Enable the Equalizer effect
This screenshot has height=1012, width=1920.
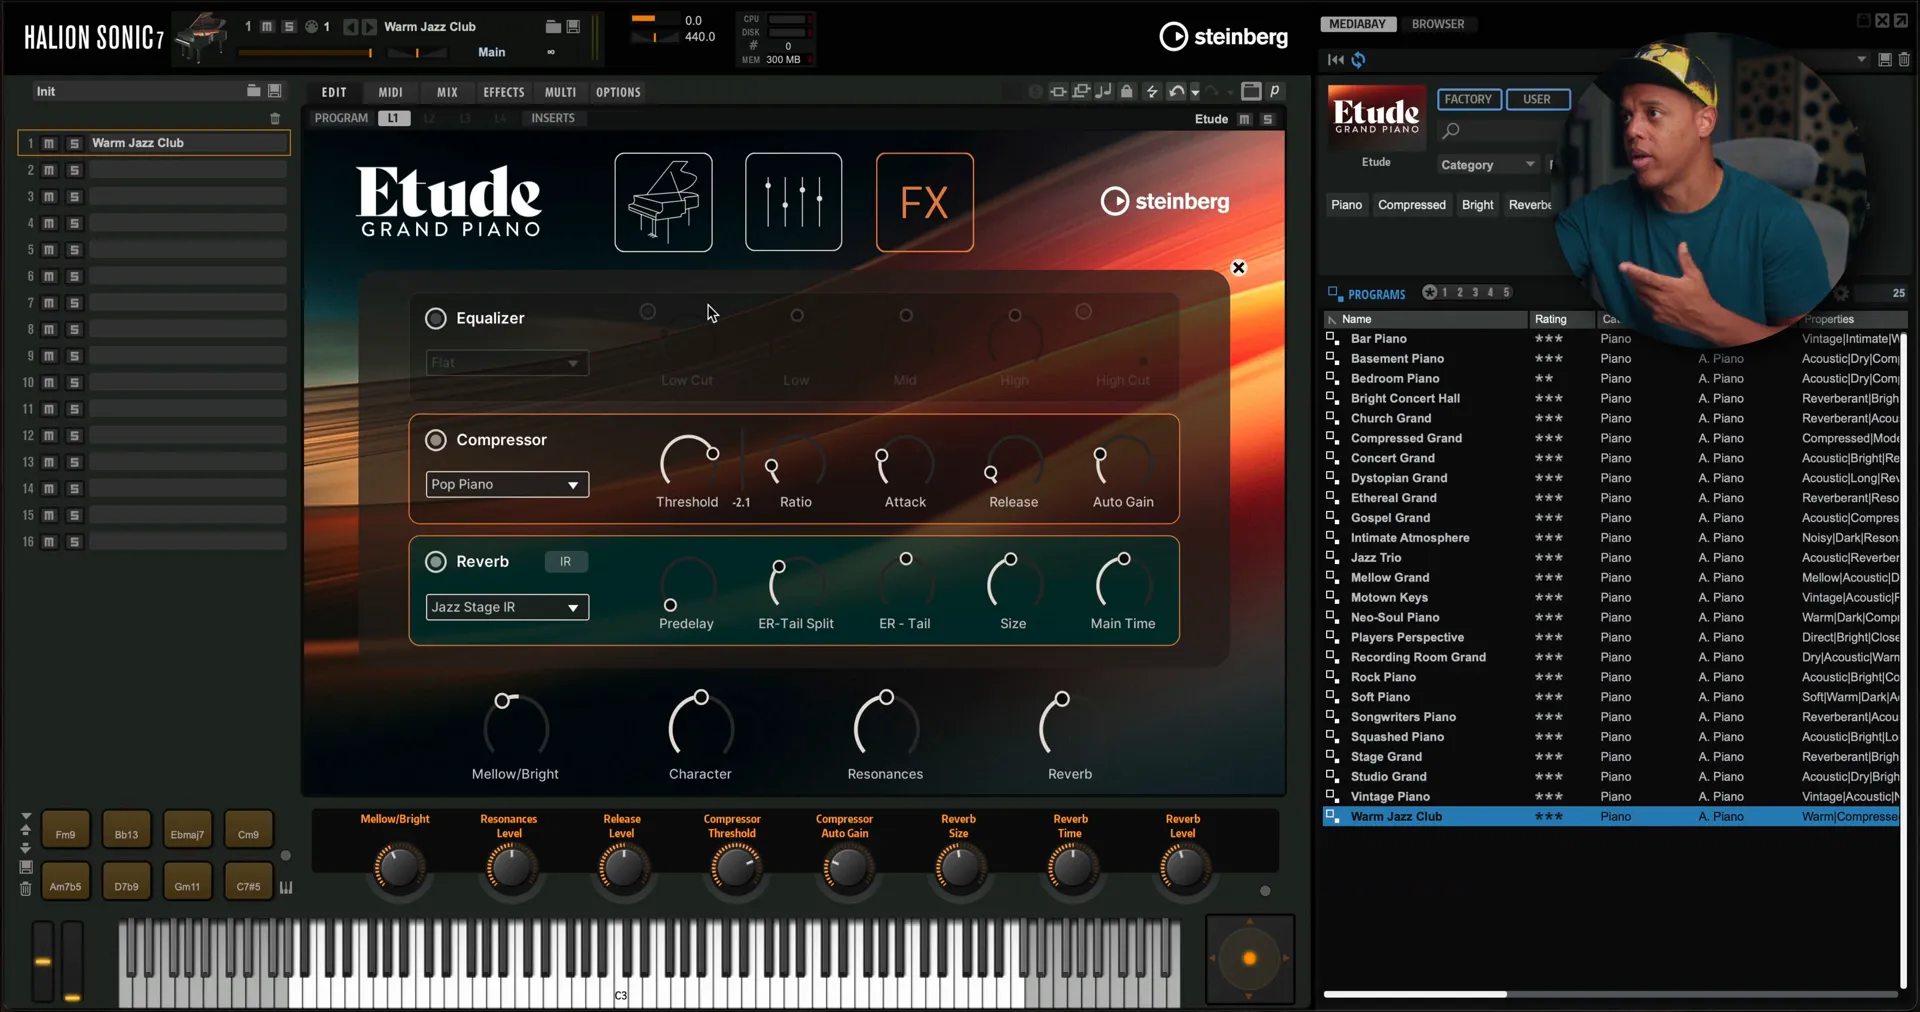[436, 318]
